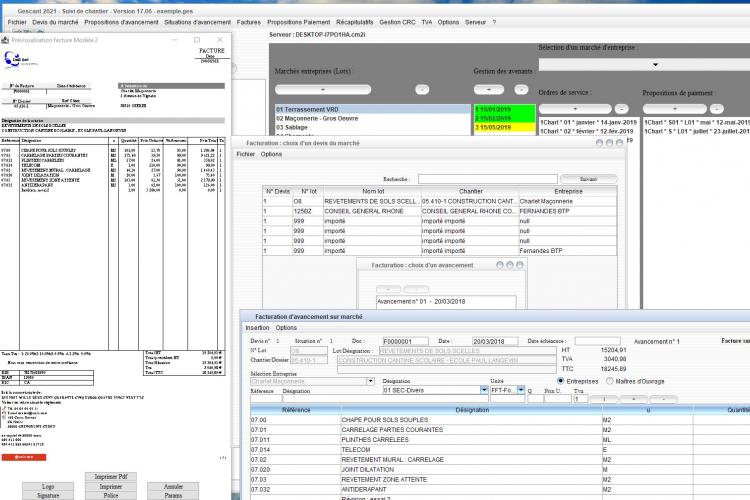Click the Doc field containing F0000001
Image resolution: width=750 pixels, height=500 pixels.
[406, 341]
